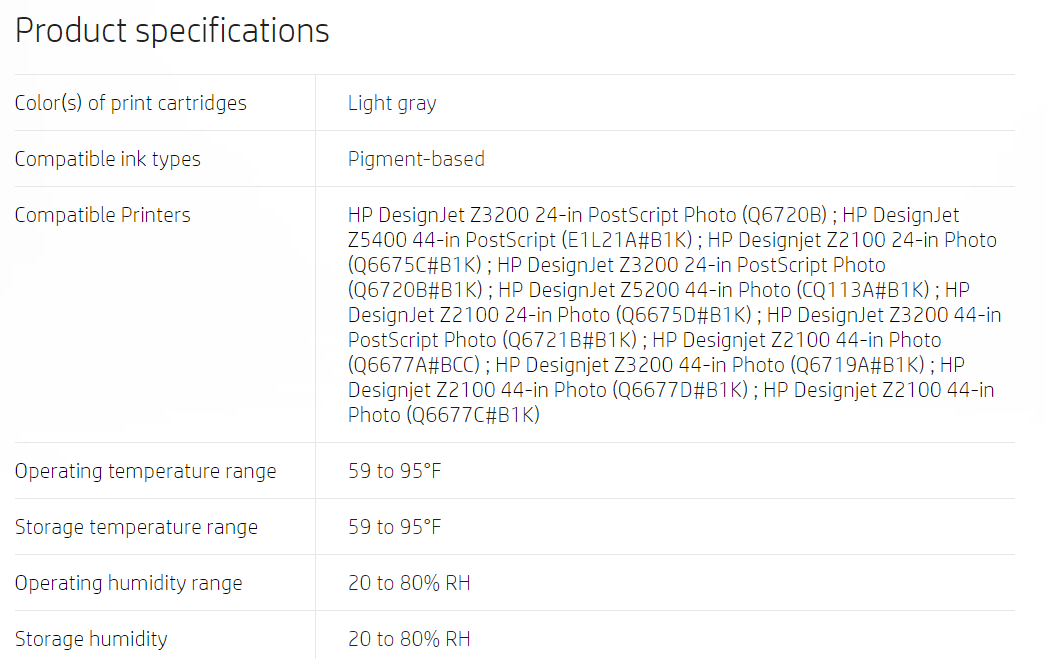Select 'Color(s) of print cartridges' label
Image resolution: width=1046 pixels, height=659 pixels.
(131, 103)
